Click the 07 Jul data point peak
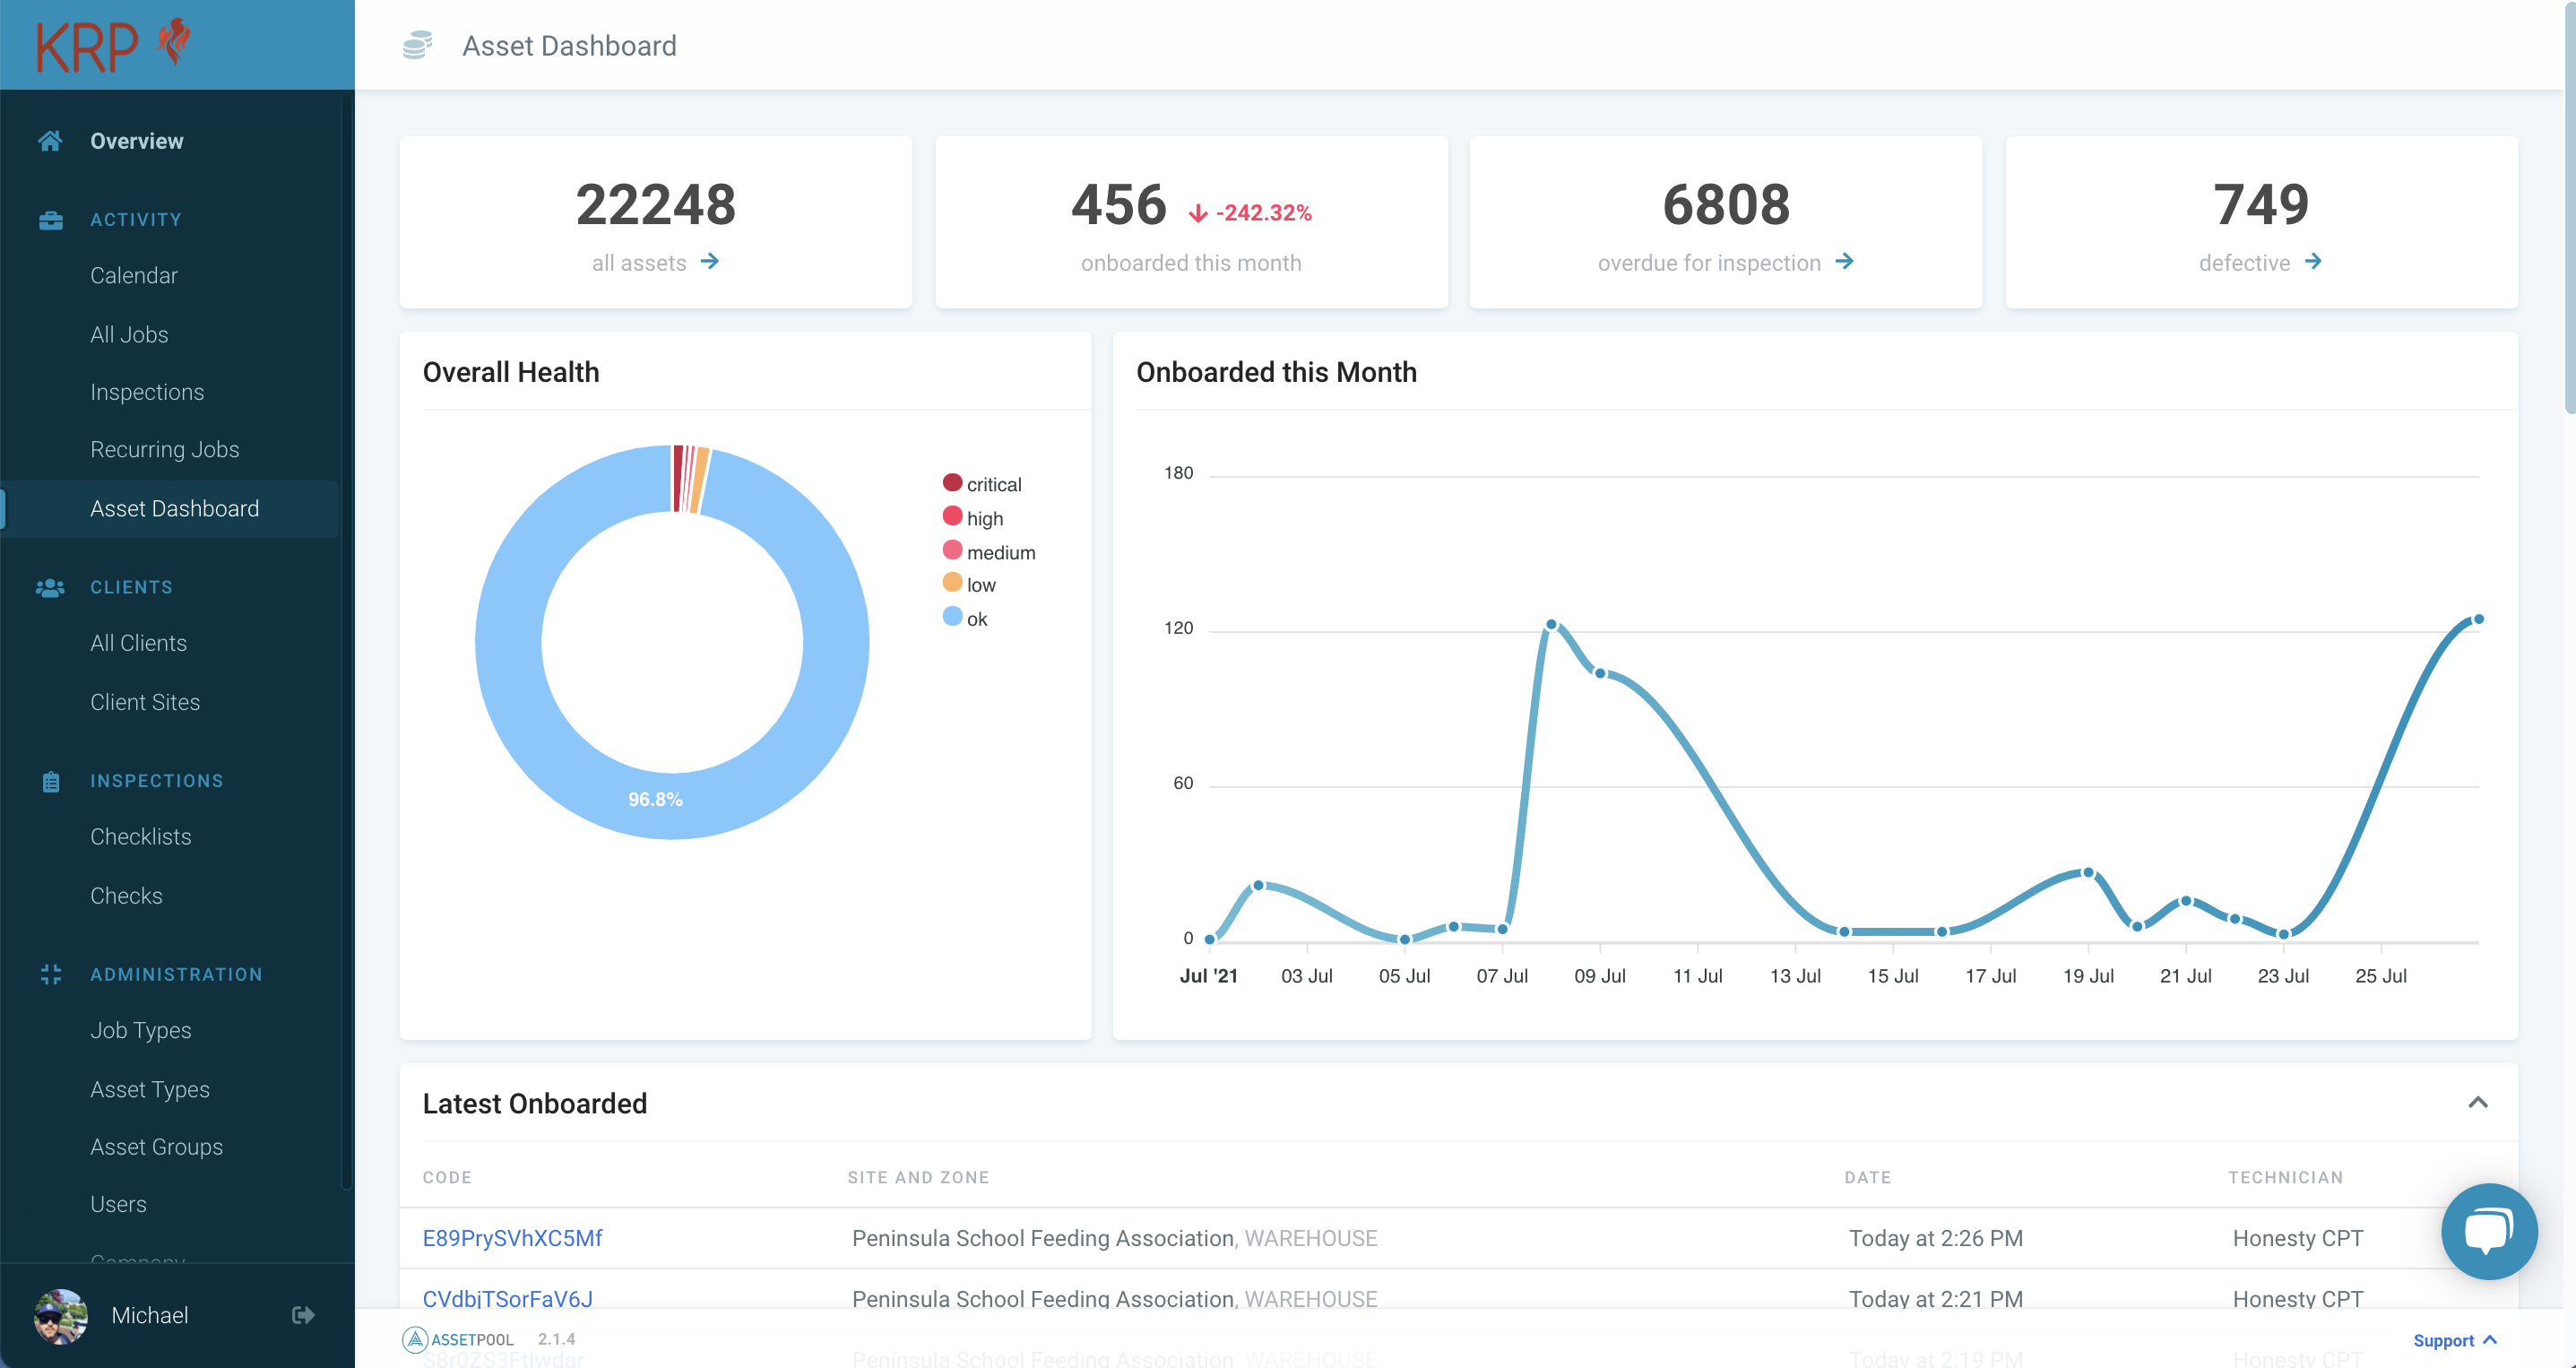This screenshot has width=2576, height=1368. pyautogui.click(x=1551, y=624)
